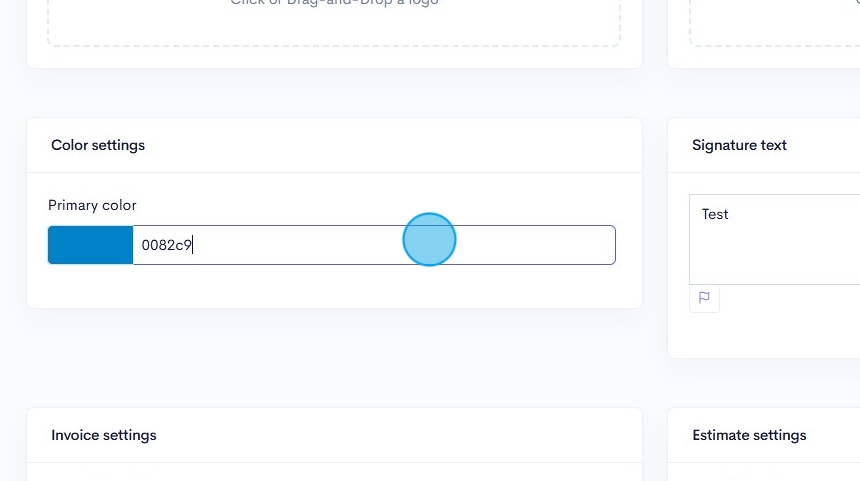The image size is (860, 481).
Task: Open the blue Primary color swatch
Action: pos(90,245)
